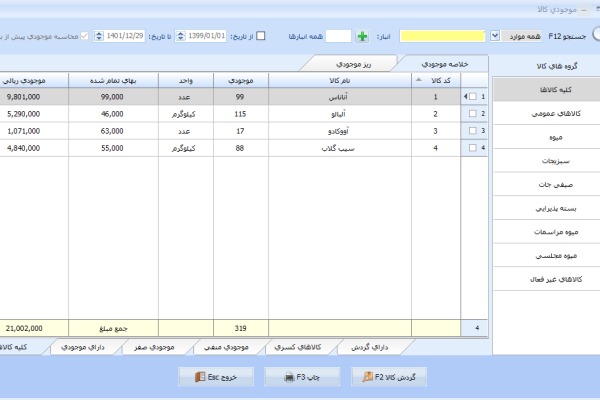
Task: Click the 9,801,000 value cell
Action: coord(34,97)
